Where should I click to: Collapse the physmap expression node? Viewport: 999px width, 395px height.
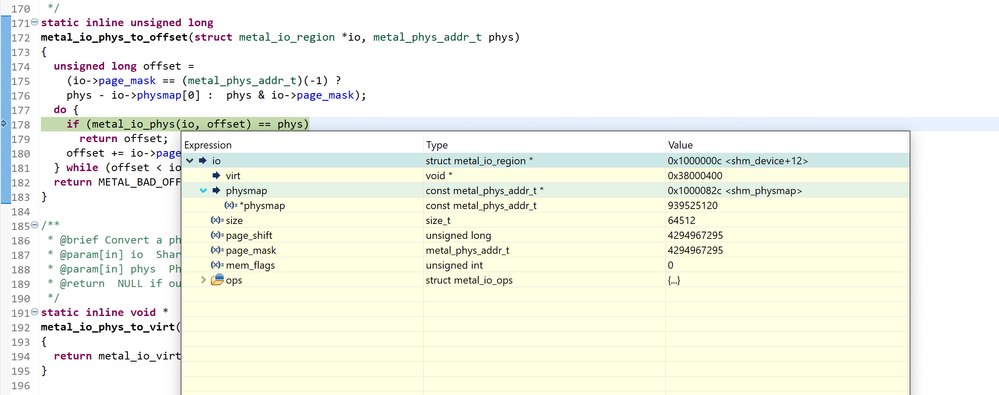[x=204, y=190]
